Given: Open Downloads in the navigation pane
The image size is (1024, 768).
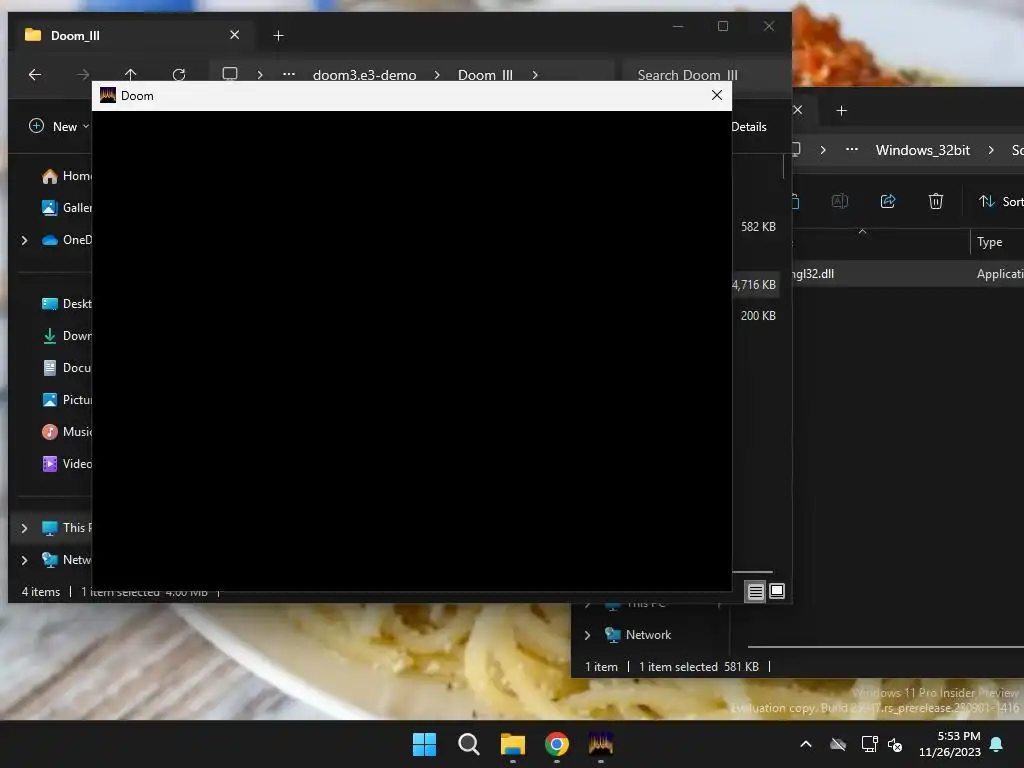Looking at the screenshot, I should click(x=66, y=336).
